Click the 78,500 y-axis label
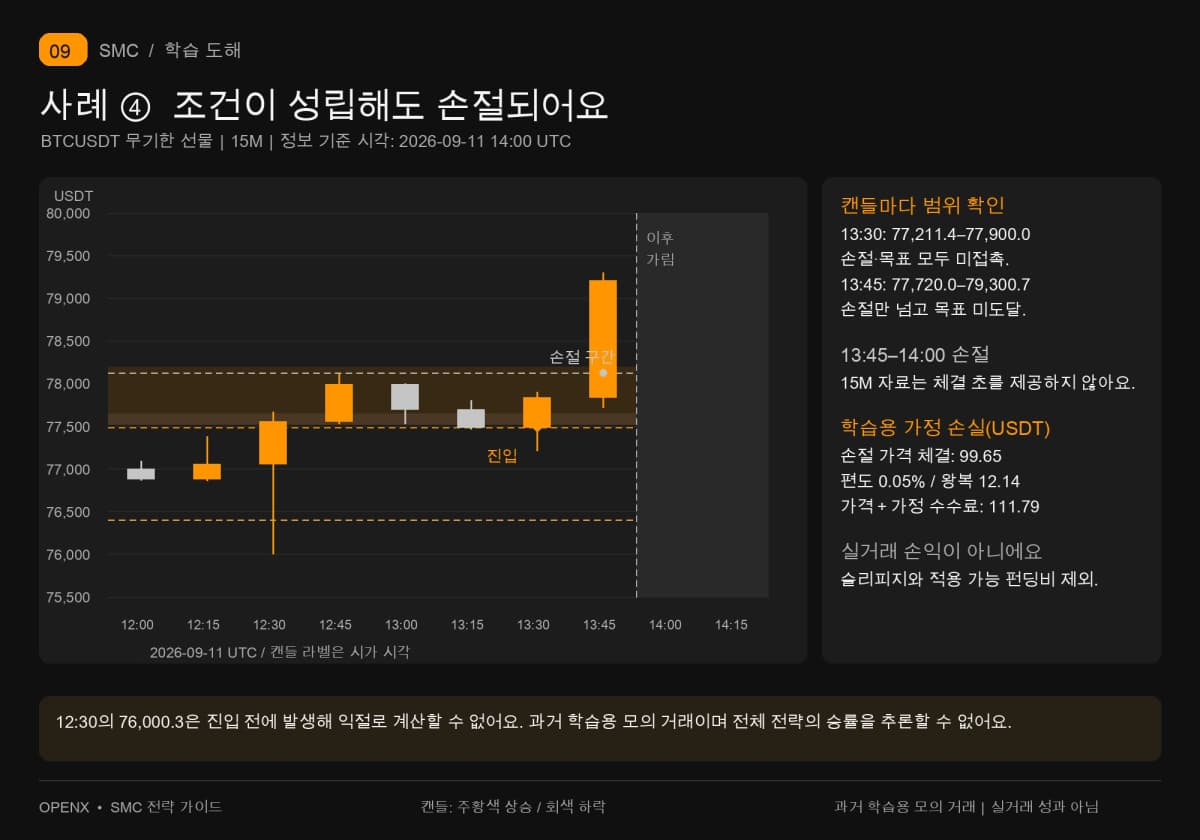 69,341
